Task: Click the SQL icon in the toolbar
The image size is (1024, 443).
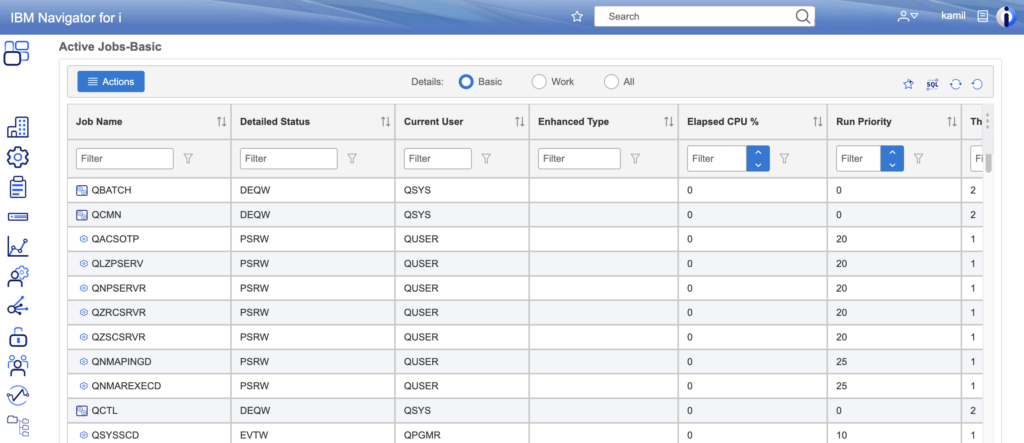Action: click(x=932, y=84)
